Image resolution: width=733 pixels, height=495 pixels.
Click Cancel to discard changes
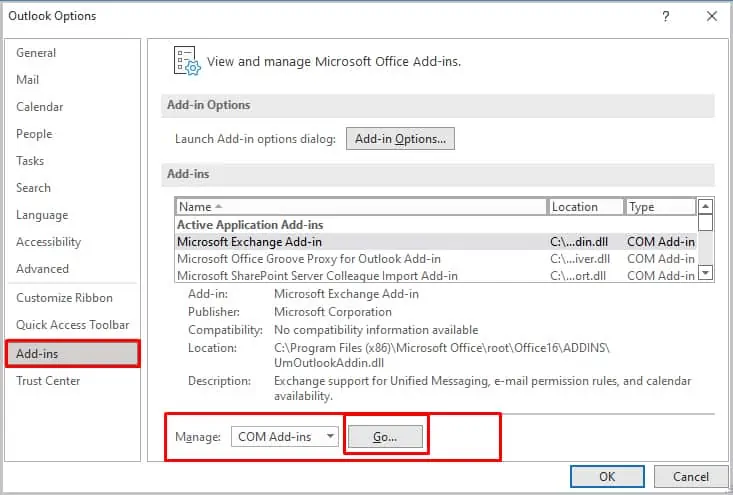pyautogui.click(x=690, y=476)
